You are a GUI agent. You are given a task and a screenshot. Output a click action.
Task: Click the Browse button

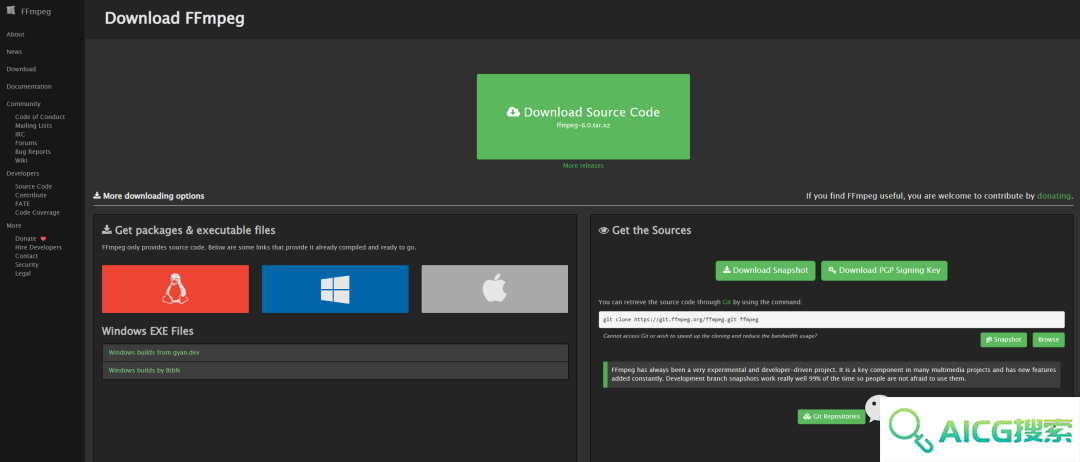[1048, 340]
